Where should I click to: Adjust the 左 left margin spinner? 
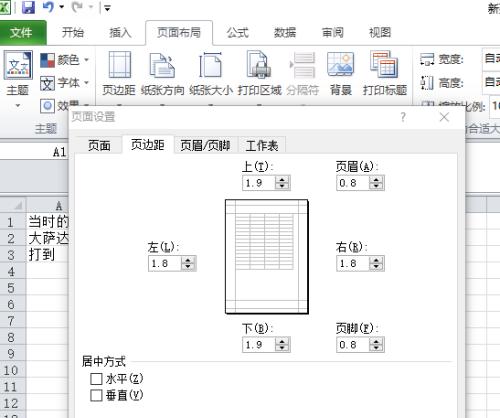coord(188,264)
